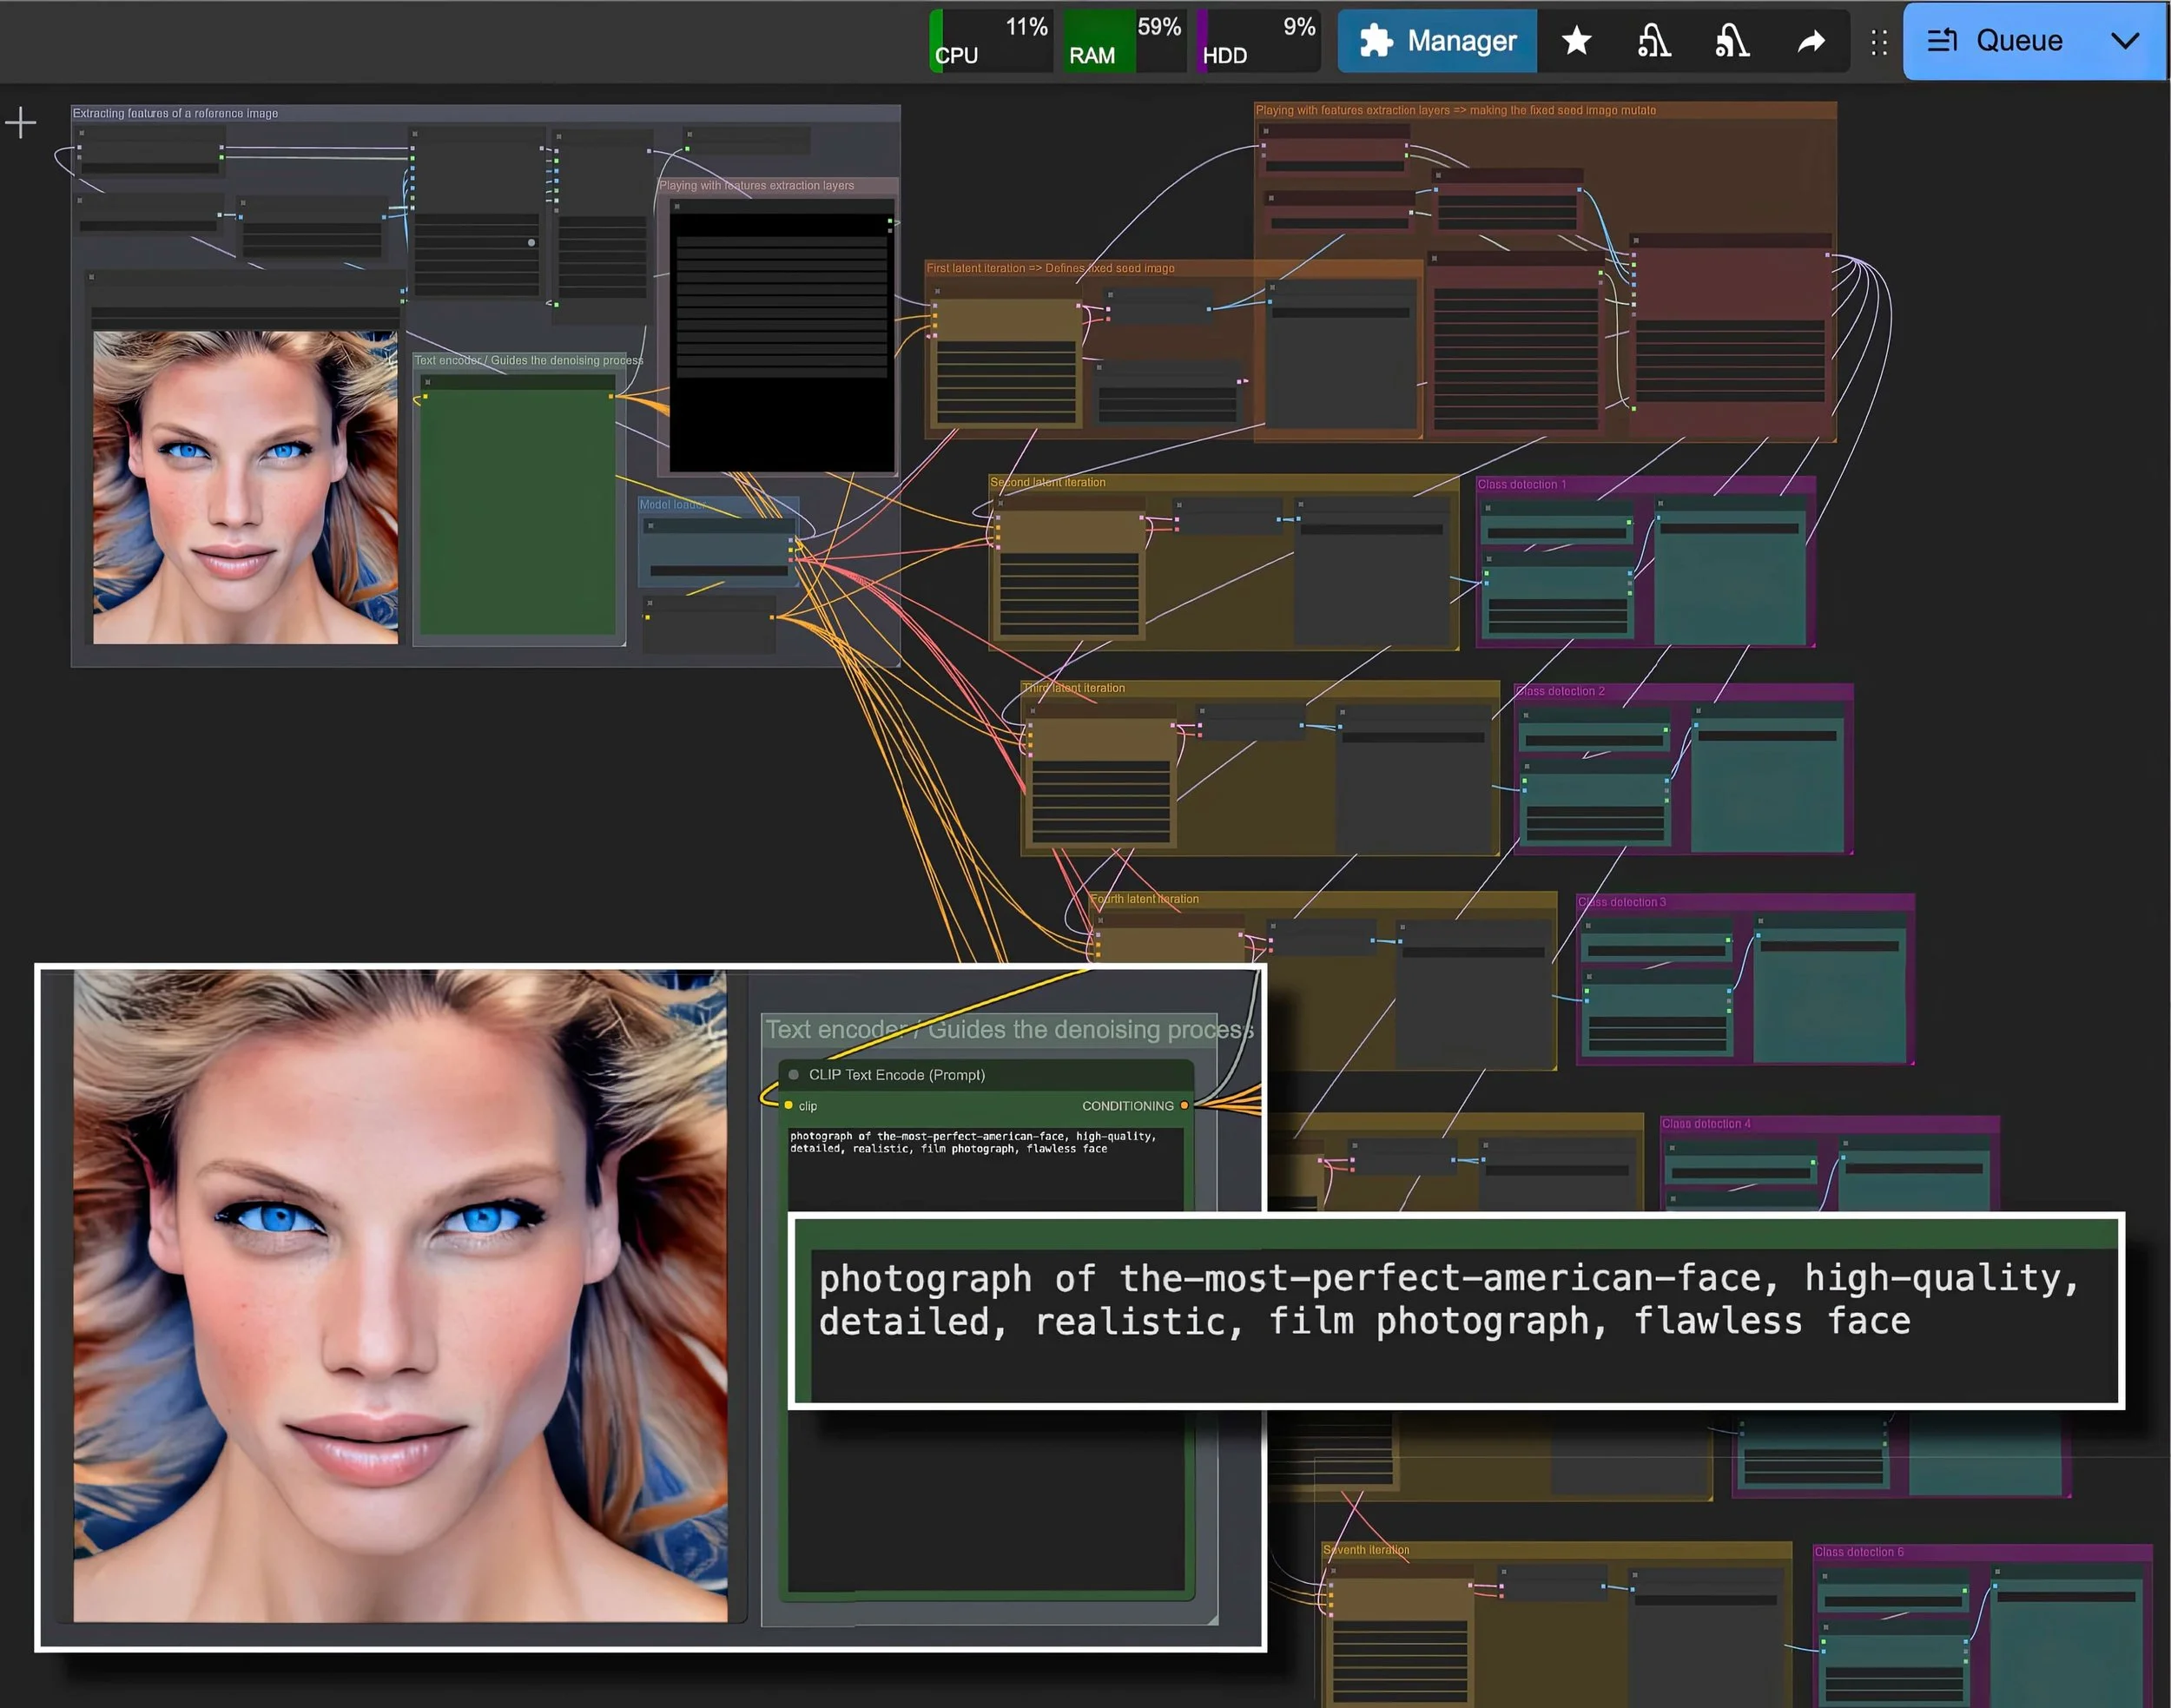The height and width of the screenshot is (1708, 2171).
Task: Click the small reference face image preview
Action: coord(245,487)
